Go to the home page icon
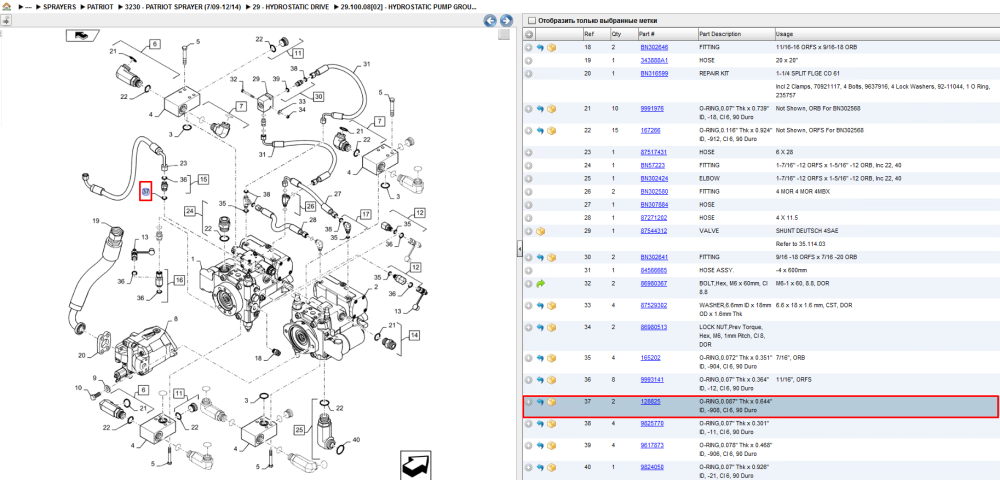1000x480 pixels. click(x=6, y=6)
